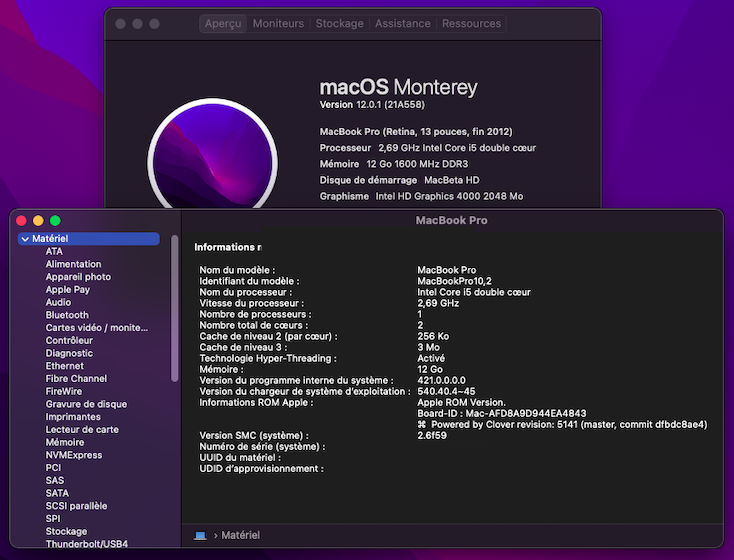This screenshot has height=560, width=734.
Task: Select FireWire in the sidebar
Action: [x=64, y=391]
